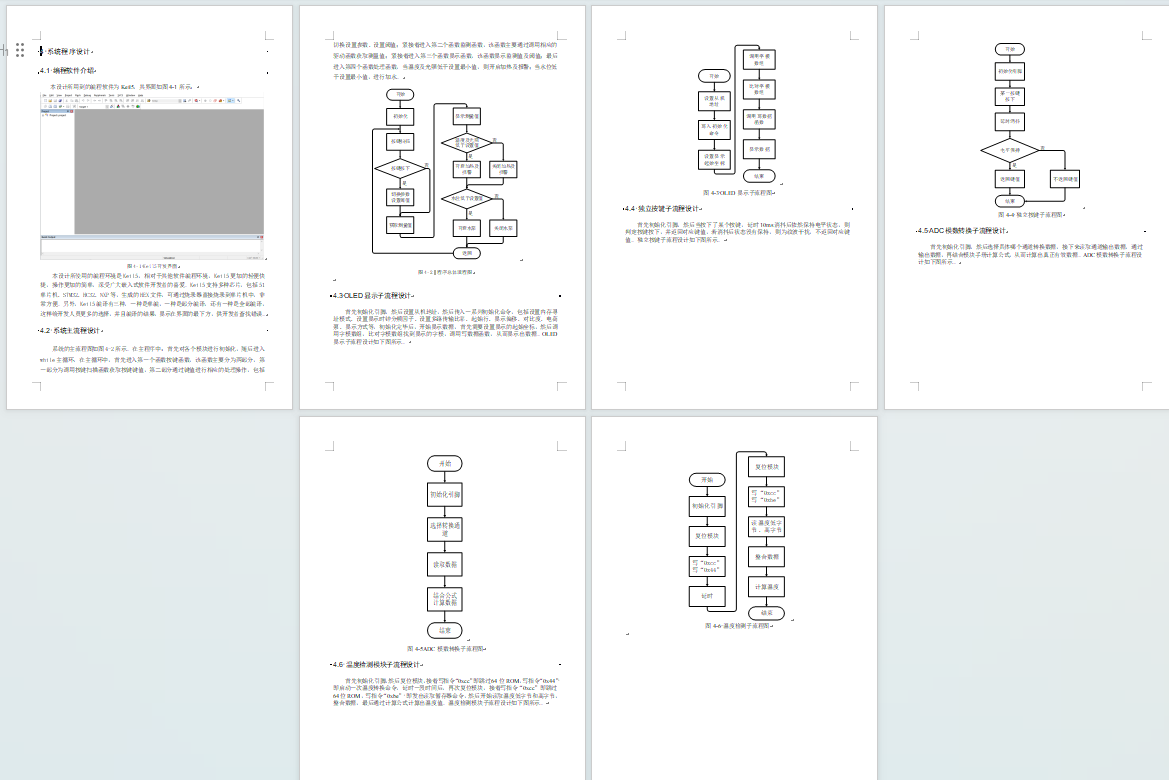The height and width of the screenshot is (780, 1169).
Task: Click the six-dot drag handle beside first heading
Action: (20, 50)
